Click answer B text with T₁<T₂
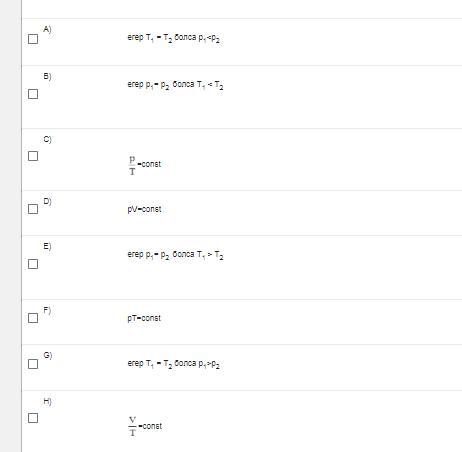 175,85
